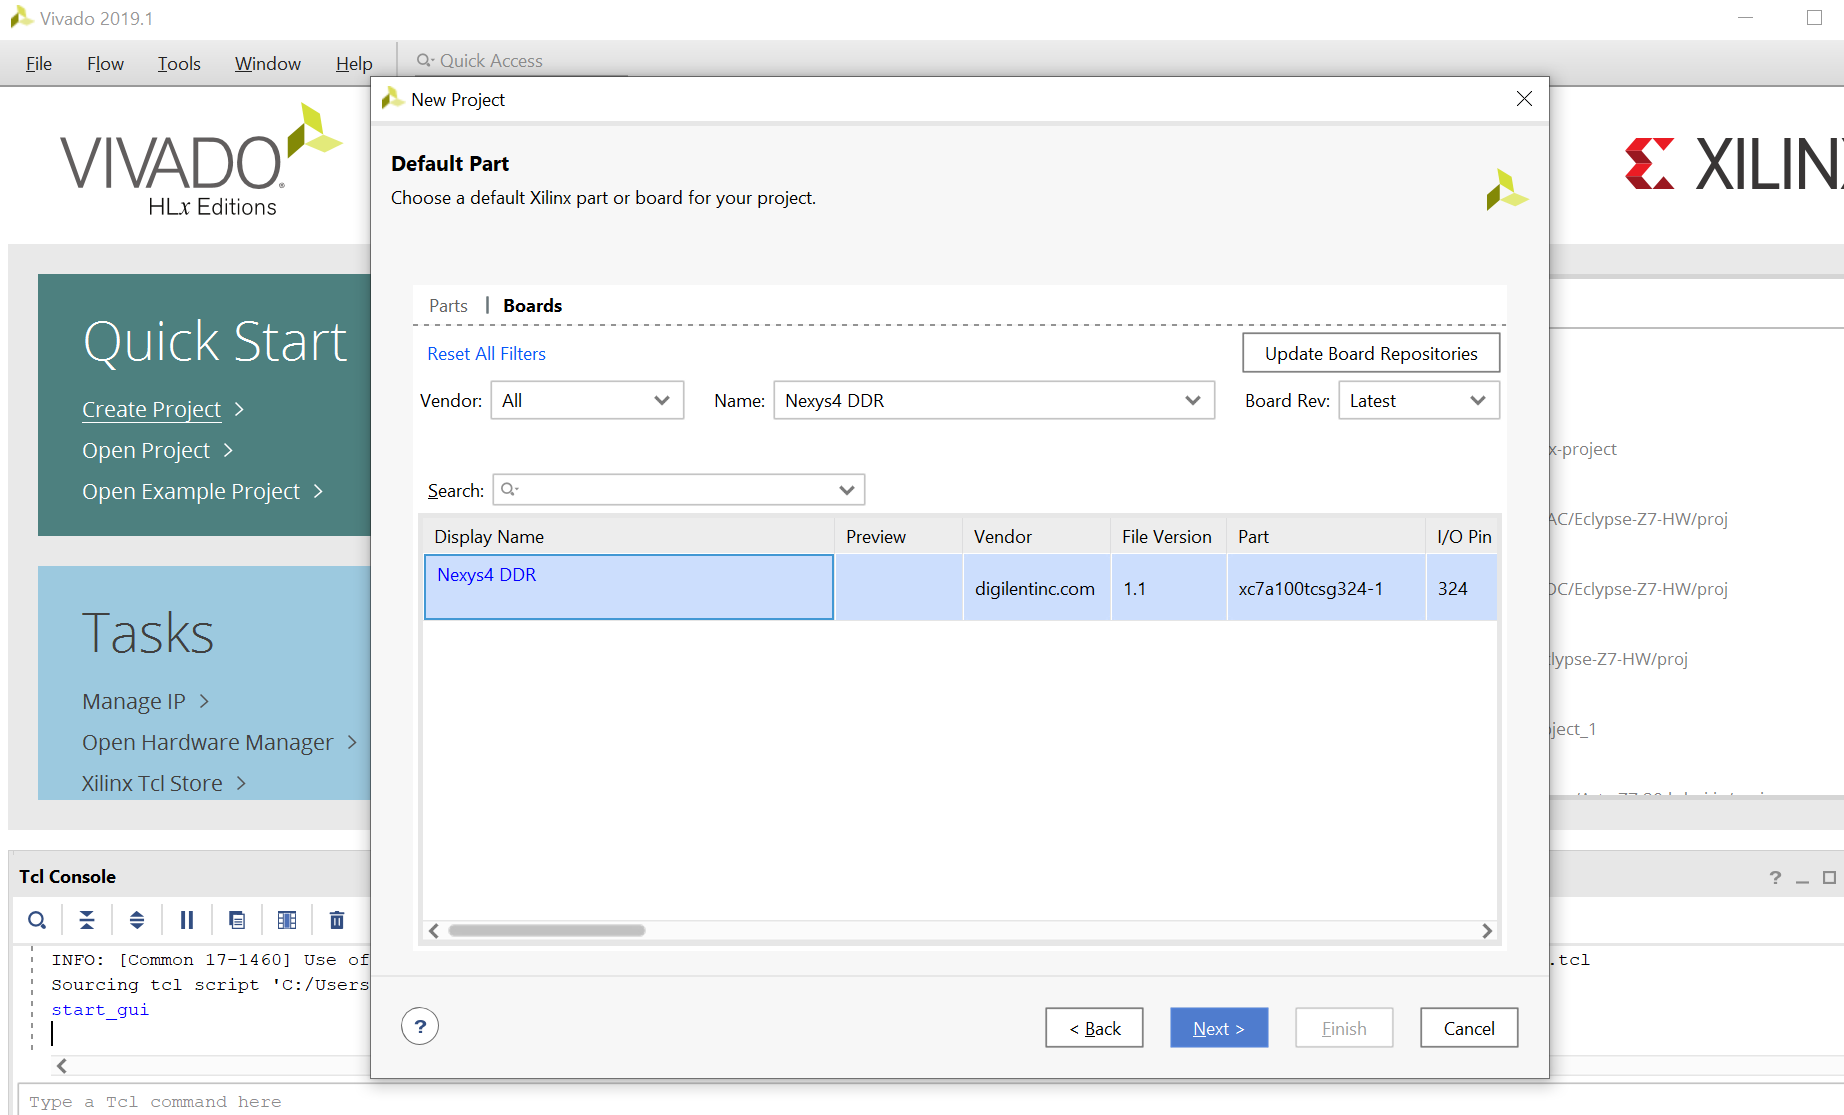Click Manage IP link under Tasks
This screenshot has width=1844, height=1115.
pyautogui.click(x=134, y=702)
